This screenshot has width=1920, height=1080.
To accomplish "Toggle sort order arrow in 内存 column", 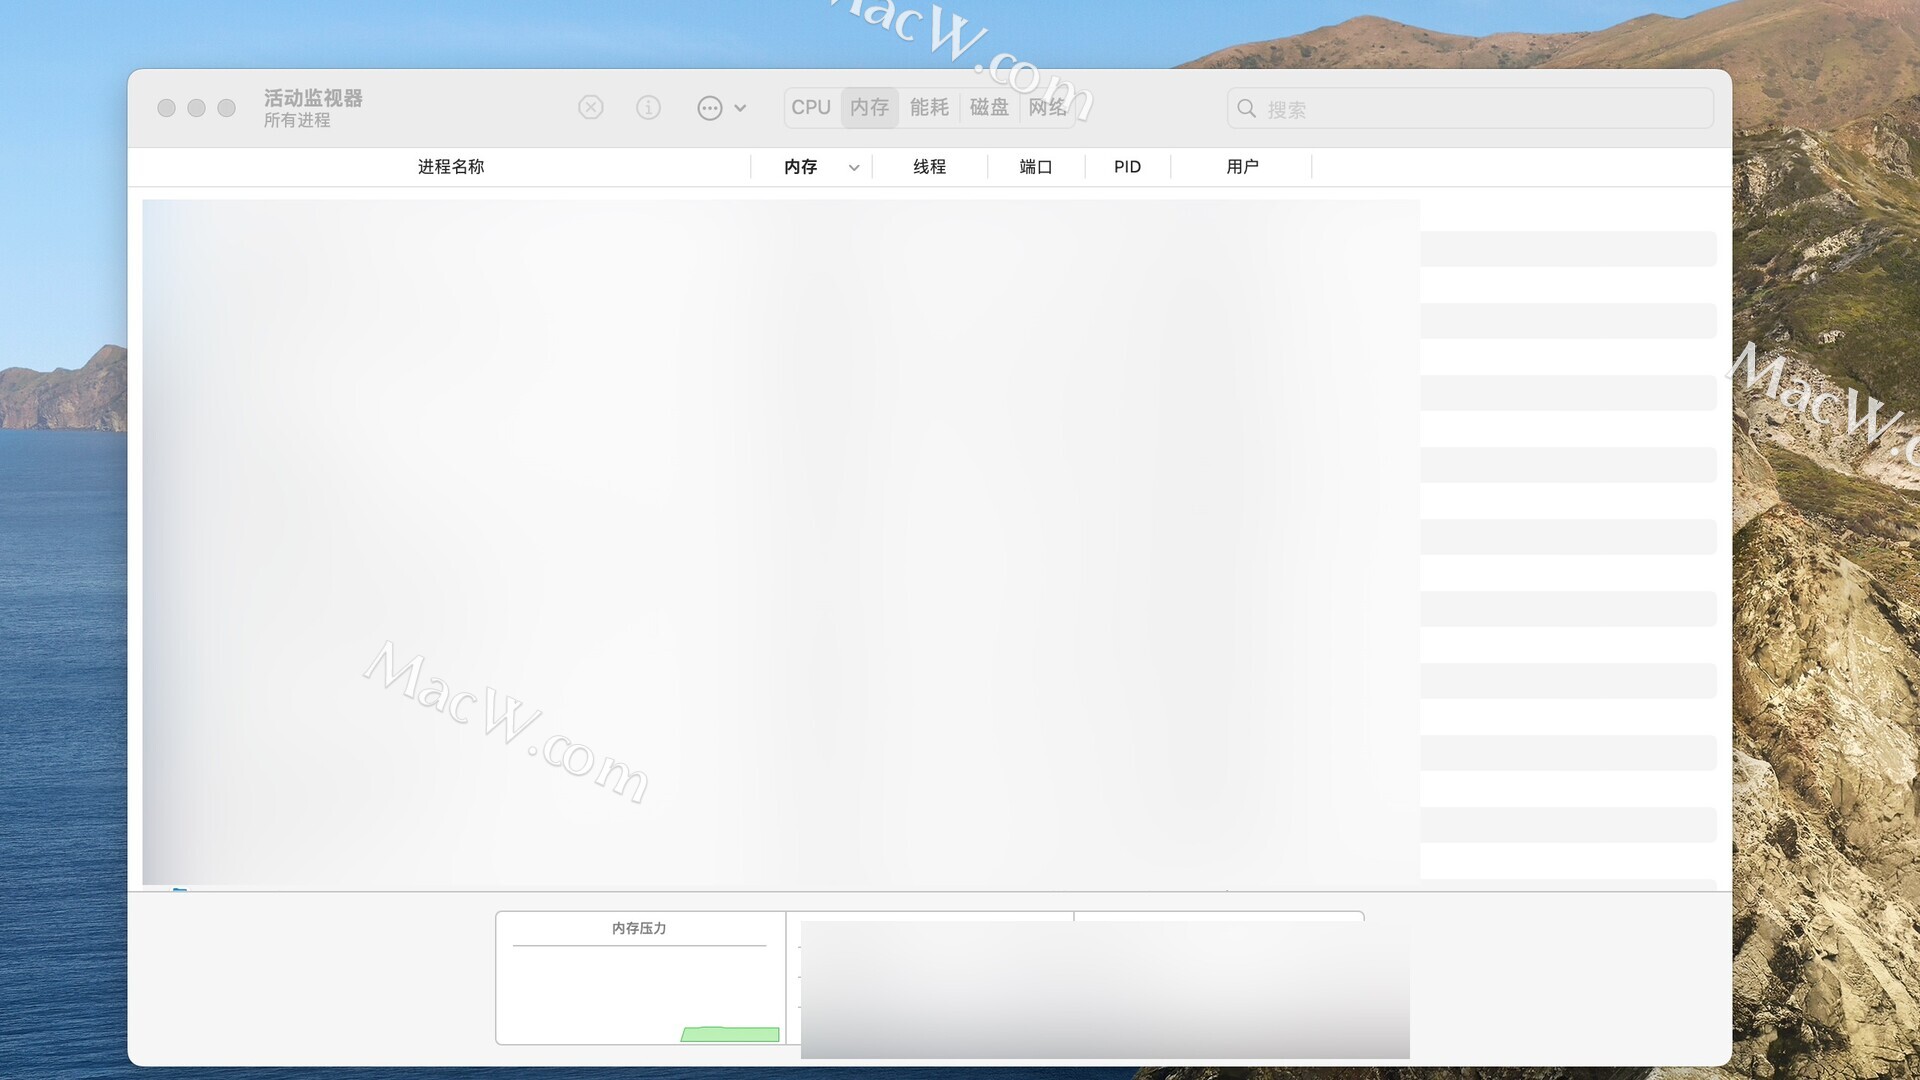I will tap(854, 168).
